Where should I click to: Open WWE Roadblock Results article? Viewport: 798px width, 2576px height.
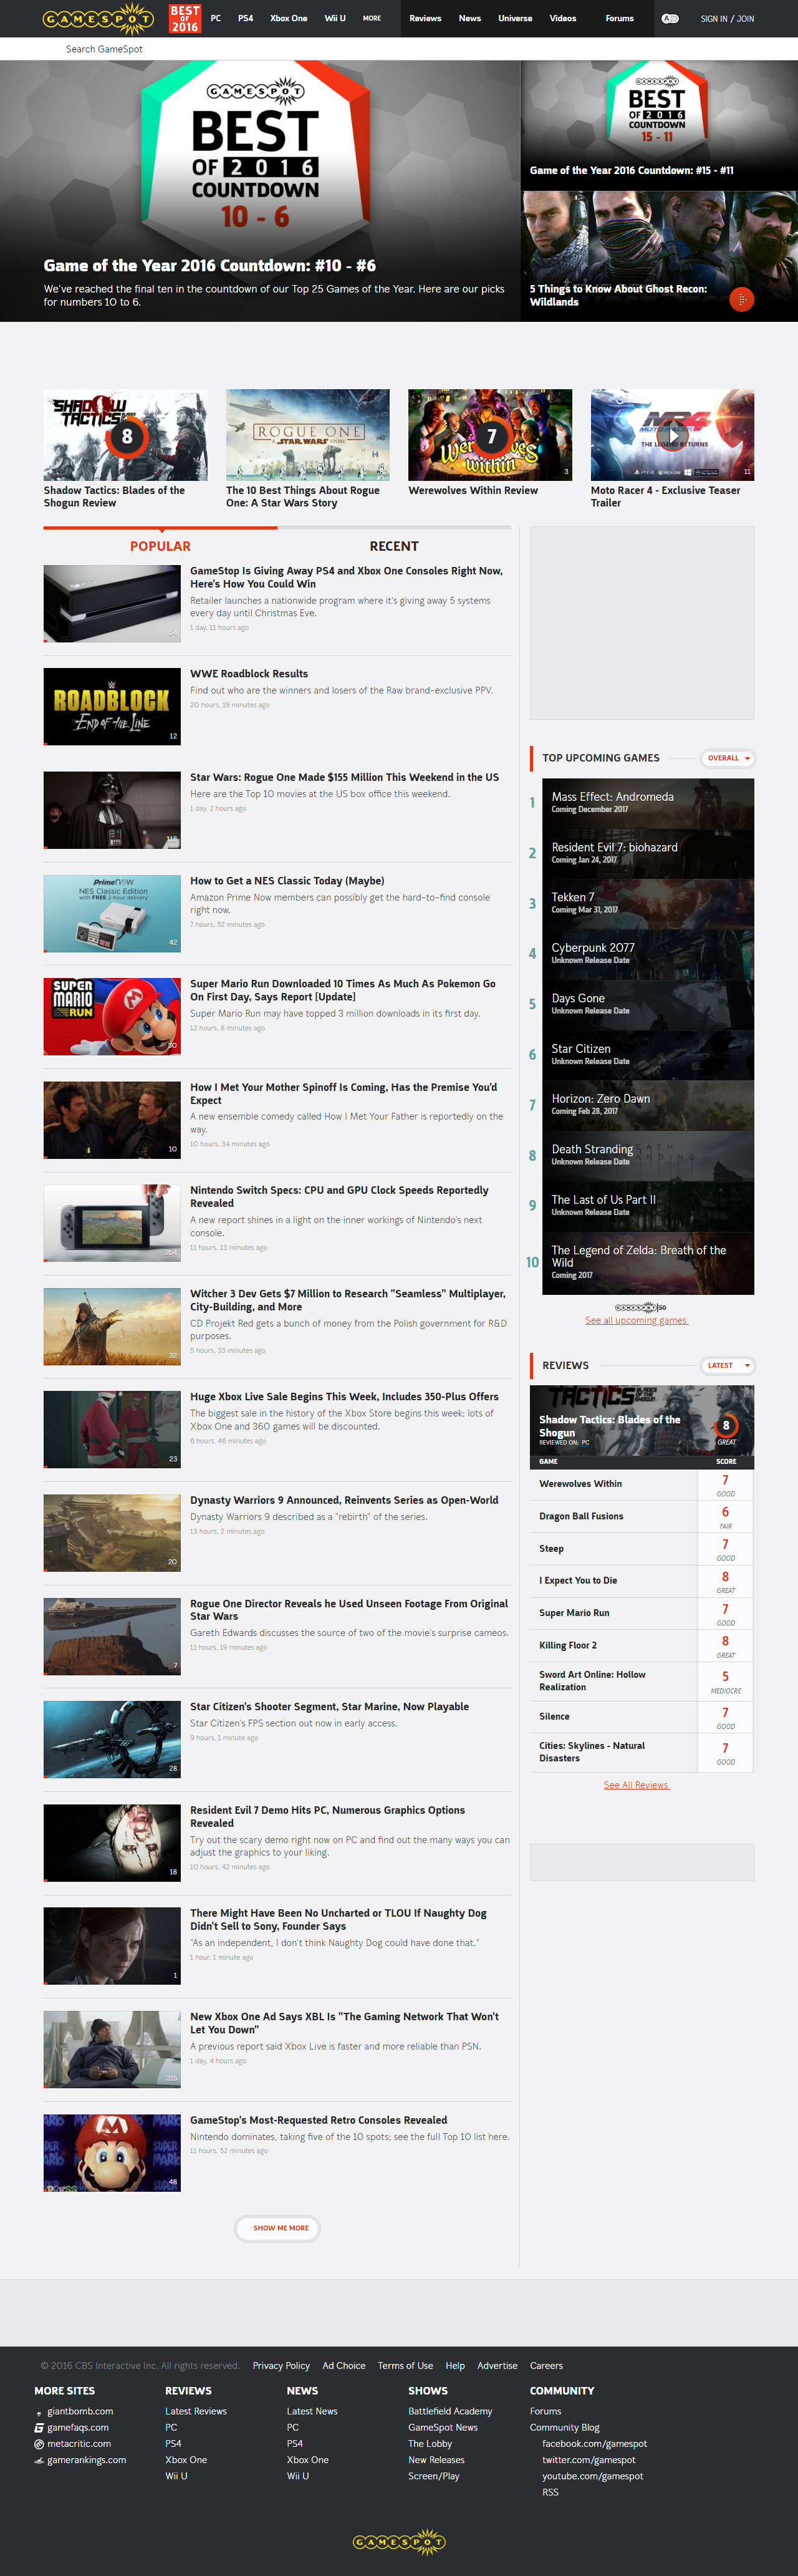coord(249,674)
